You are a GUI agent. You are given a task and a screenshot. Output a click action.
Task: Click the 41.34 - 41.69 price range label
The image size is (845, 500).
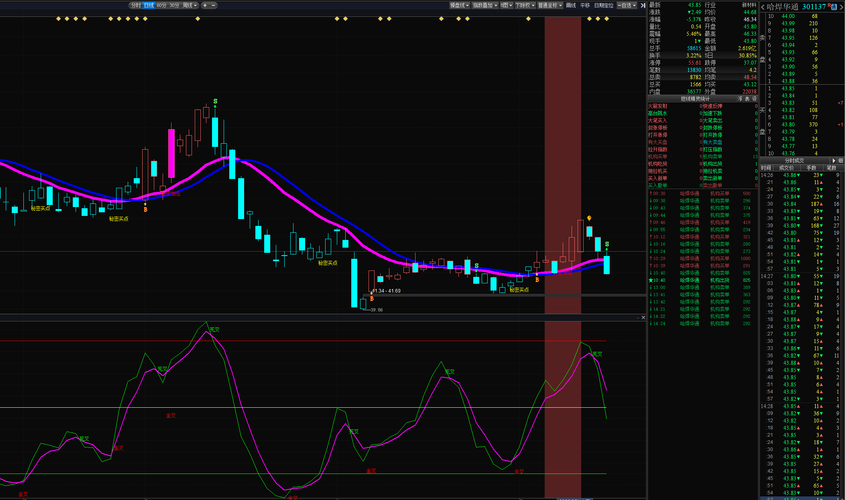point(386,291)
